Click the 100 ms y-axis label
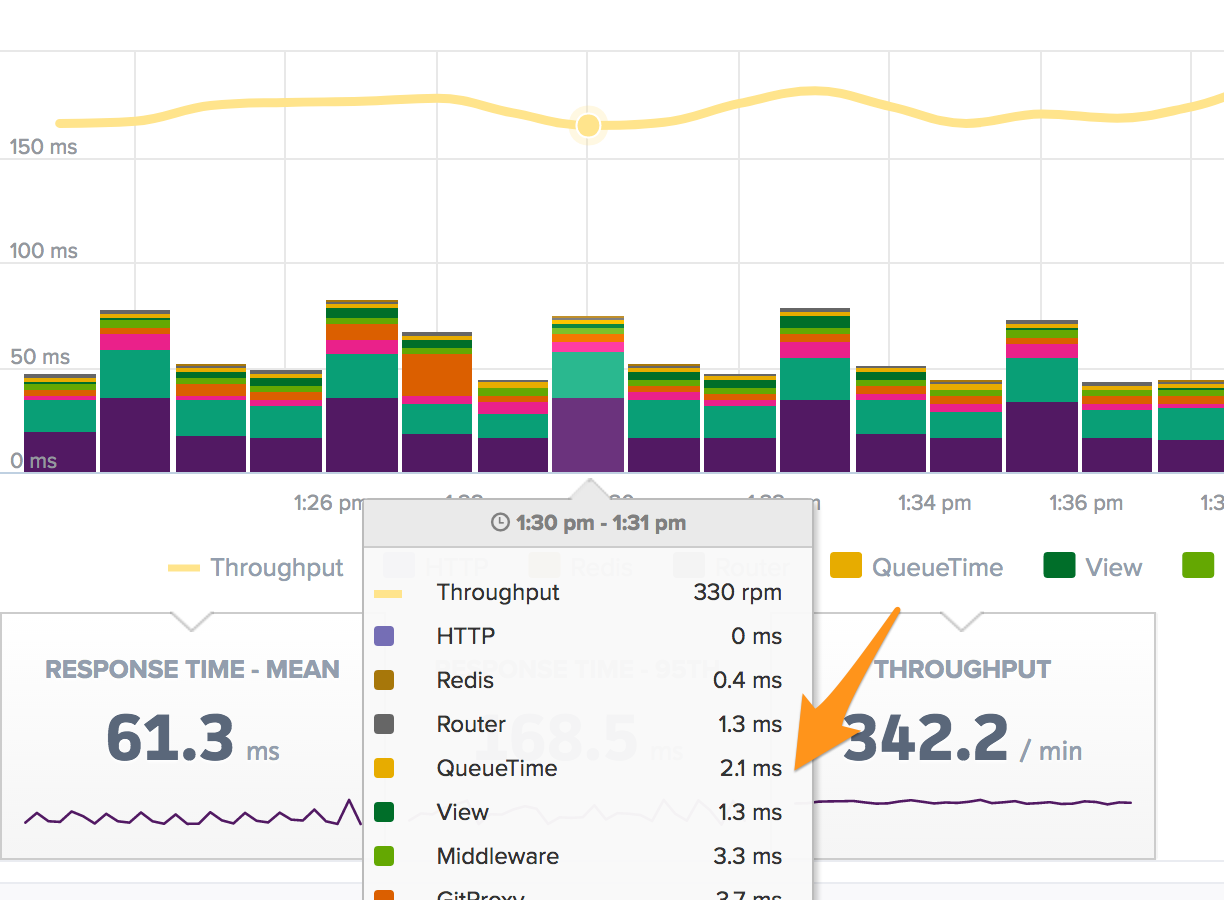Screen dimensions: 1224x900 (x=43, y=251)
